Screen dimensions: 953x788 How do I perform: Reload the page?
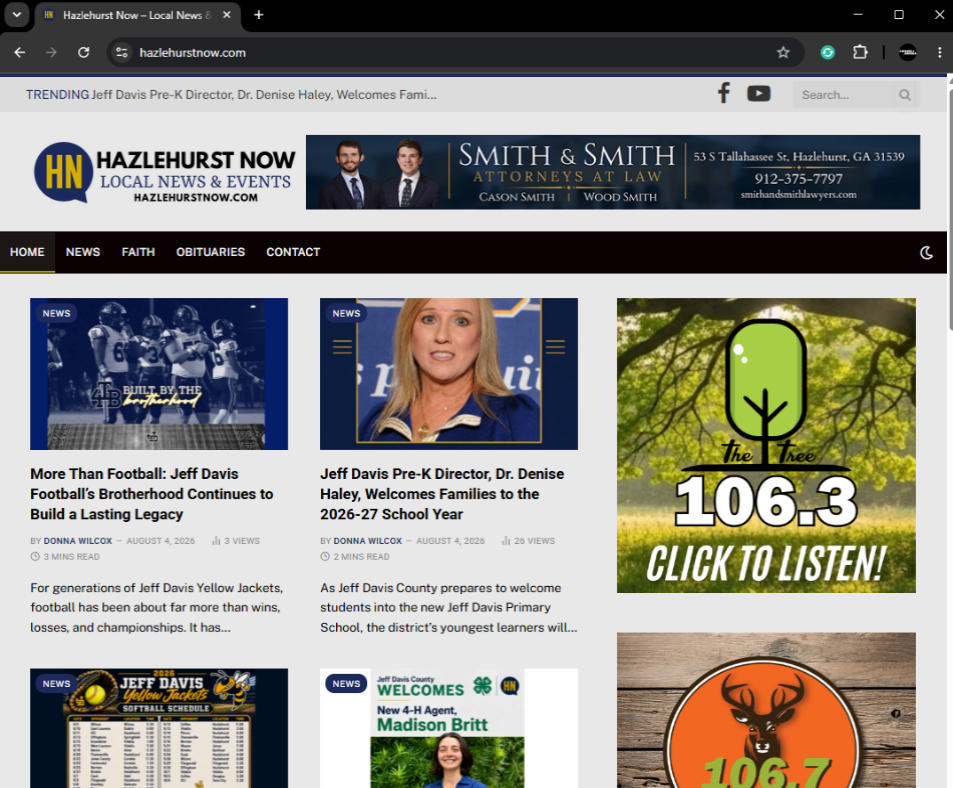[84, 52]
